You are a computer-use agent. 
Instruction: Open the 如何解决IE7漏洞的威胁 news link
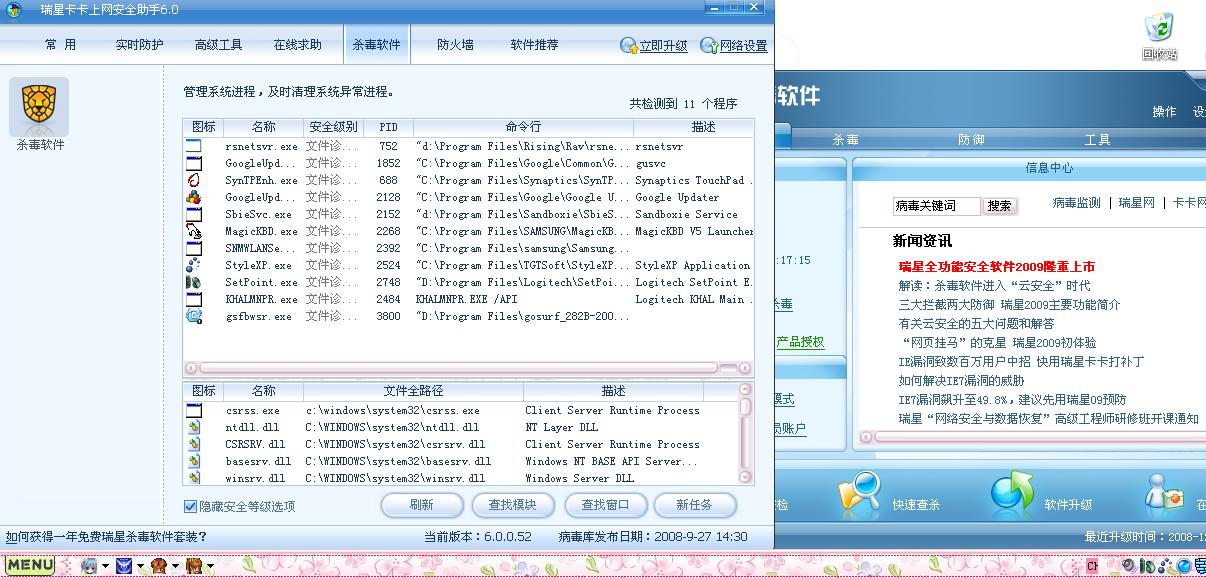(961, 381)
